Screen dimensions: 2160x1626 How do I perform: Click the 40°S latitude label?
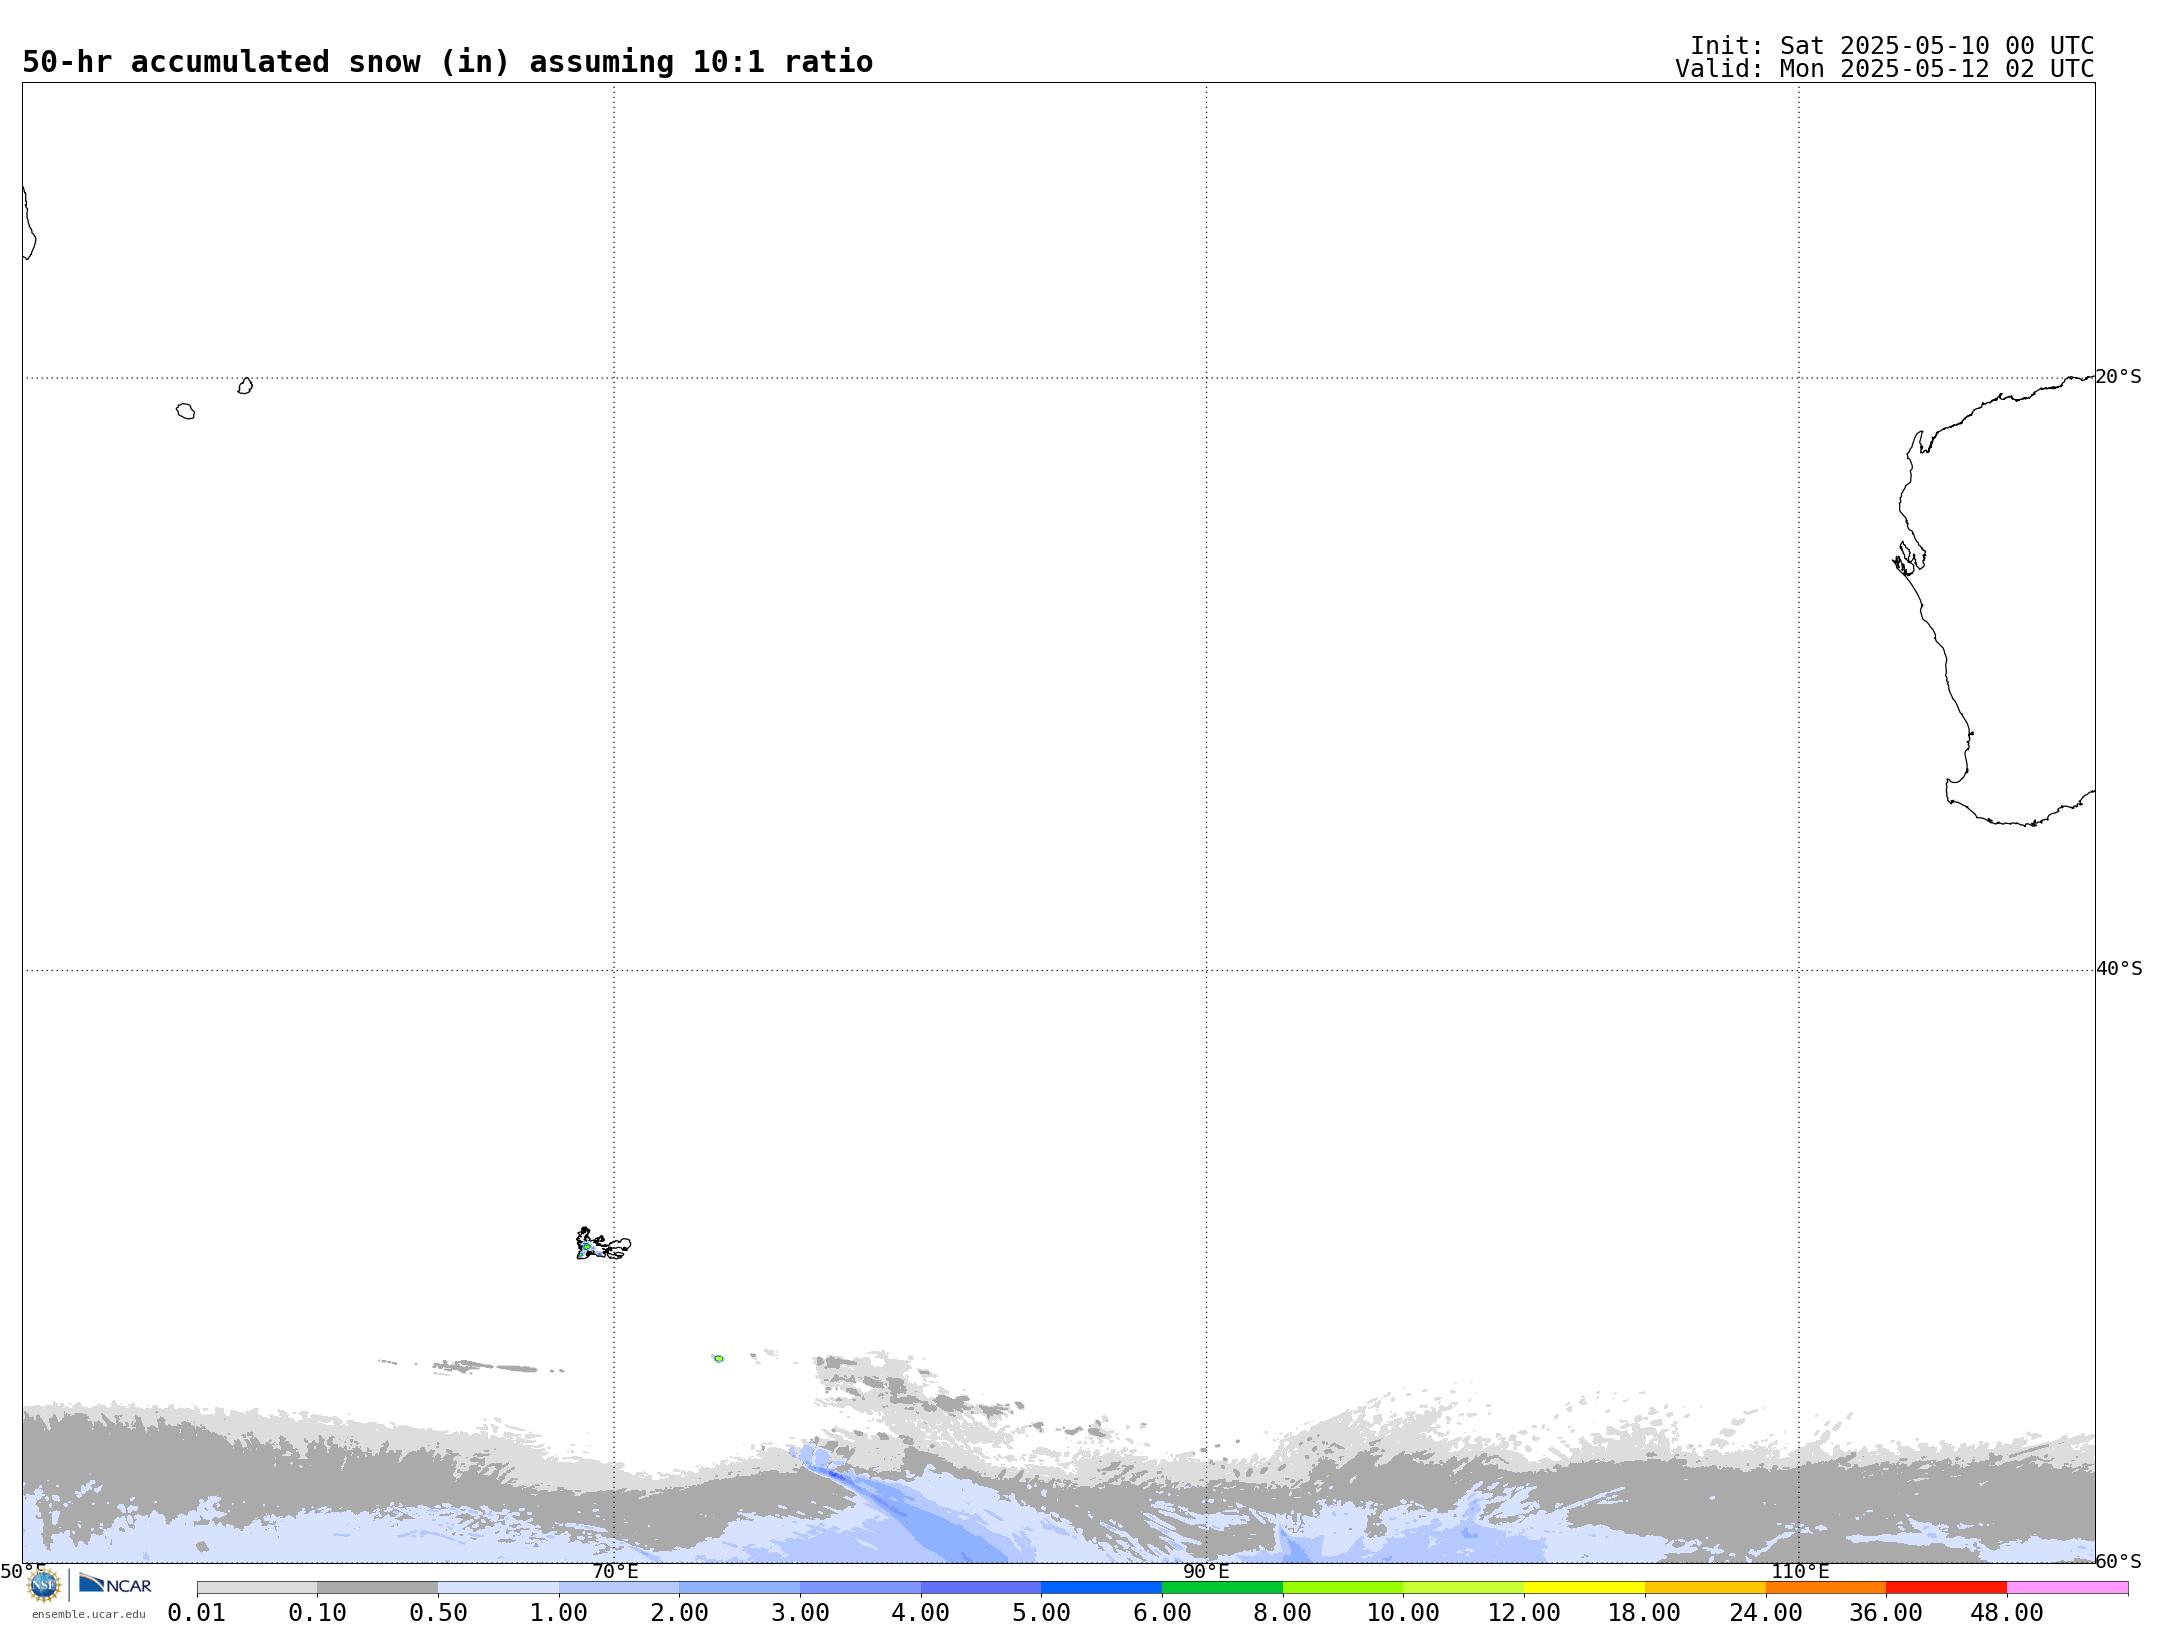pyautogui.click(x=2119, y=969)
